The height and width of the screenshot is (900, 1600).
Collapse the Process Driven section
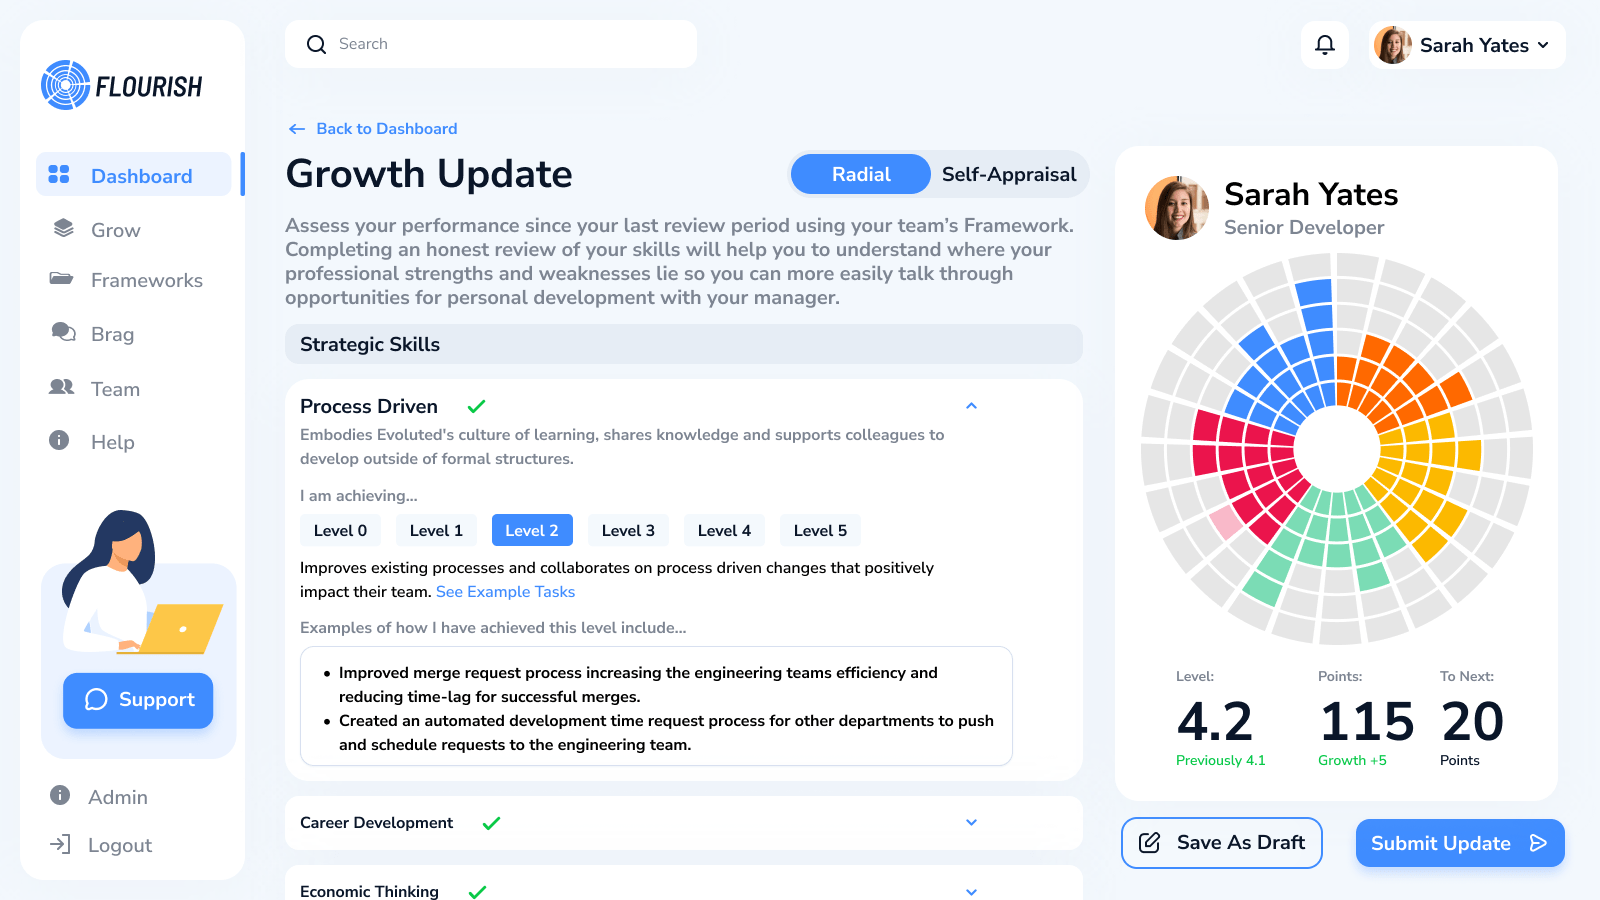(971, 406)
